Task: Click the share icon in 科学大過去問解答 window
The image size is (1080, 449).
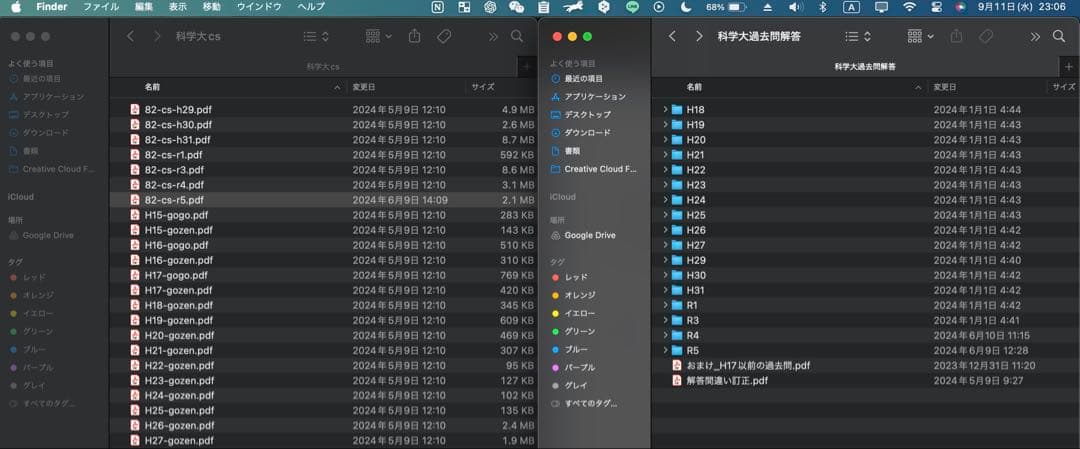Action: pyautogui.click(x=956, y=36)
